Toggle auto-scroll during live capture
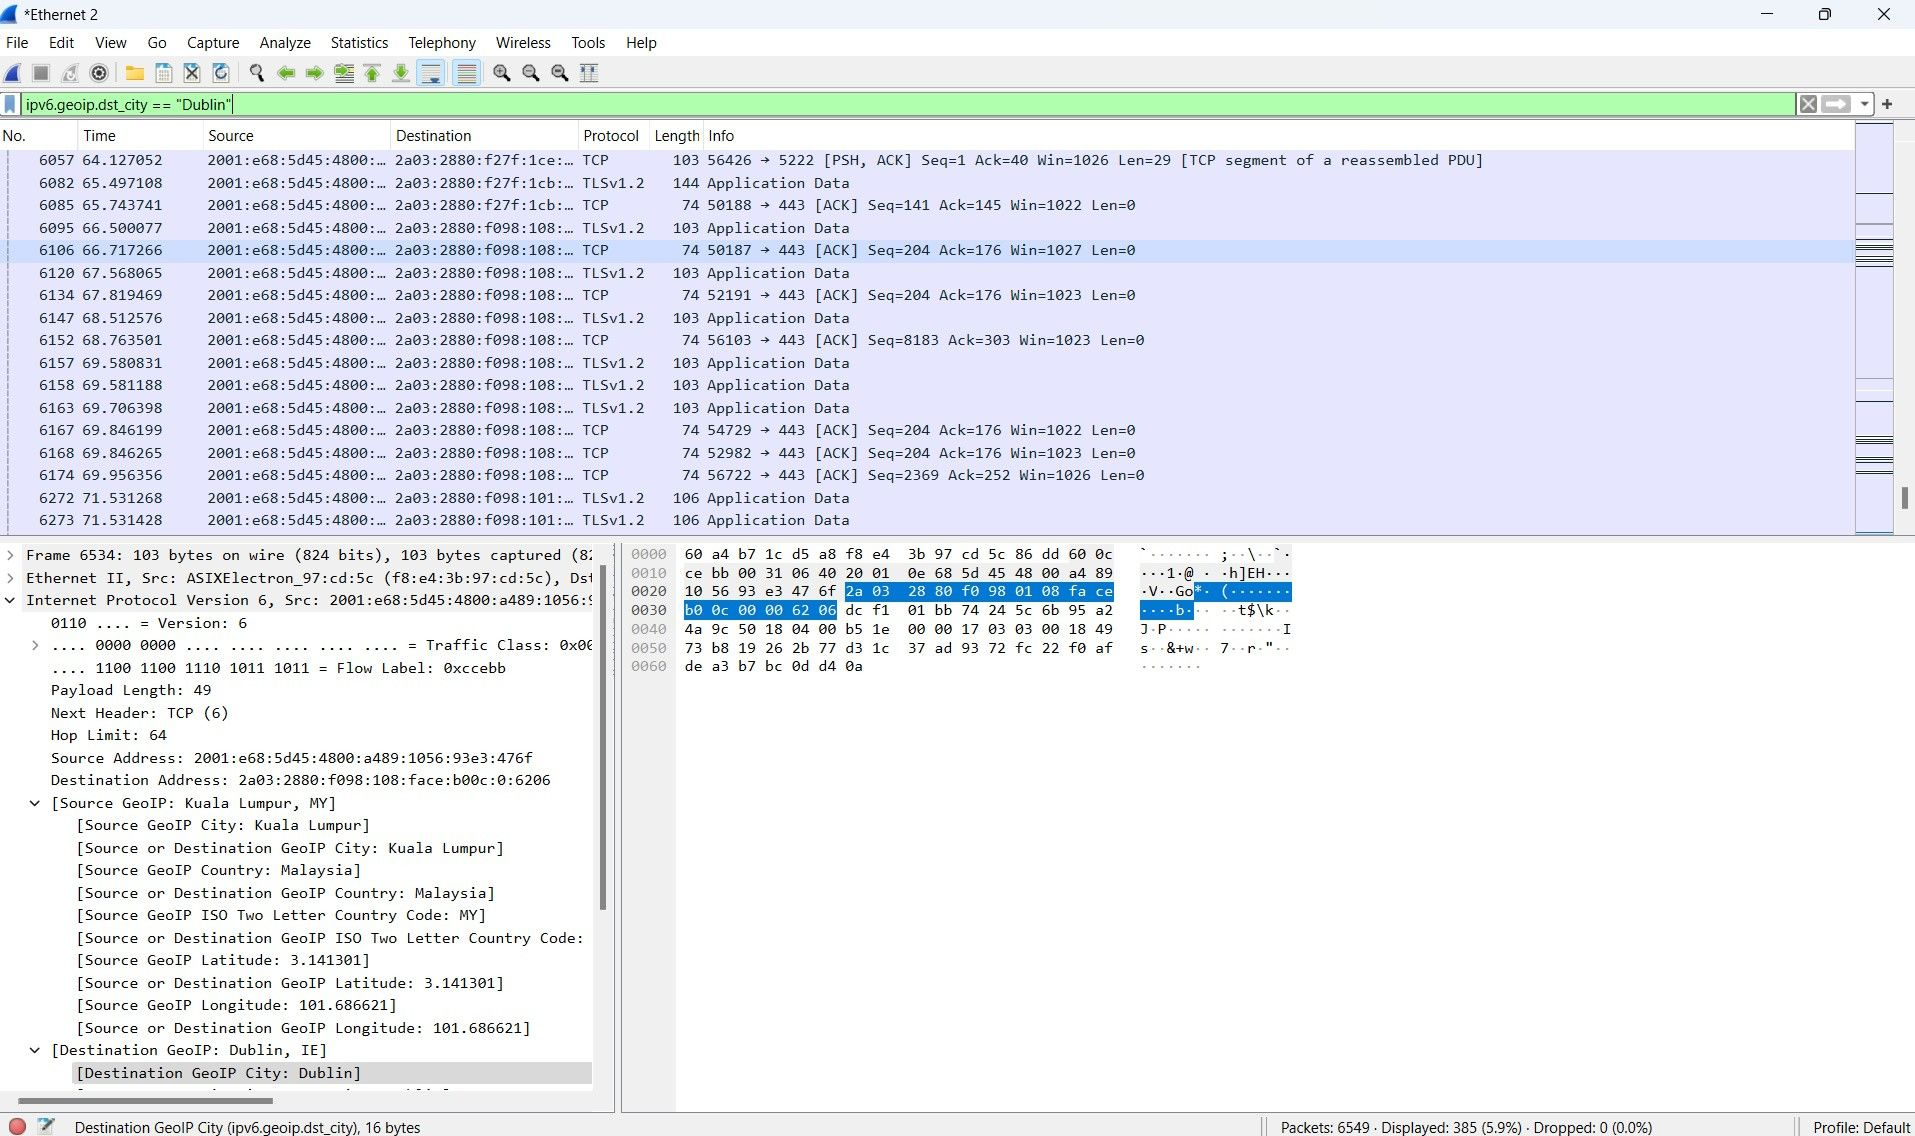The height and width of the screenshot is (1136, 1915). (431, 73)
